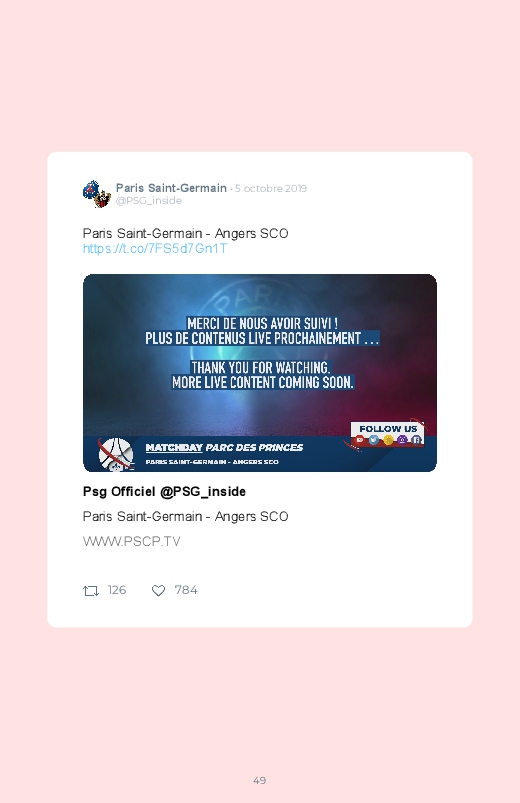This screenshot has width=520, height=803.
Task: Open the video preview thumbnail
Action: (260, 373)
